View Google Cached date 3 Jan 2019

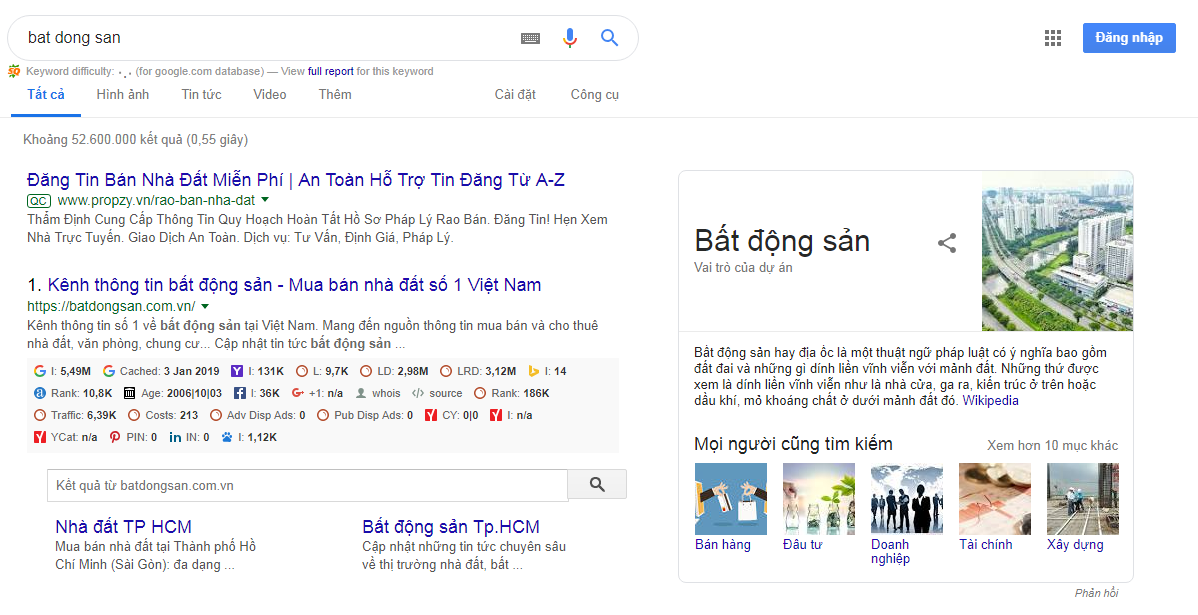[161, 371]
